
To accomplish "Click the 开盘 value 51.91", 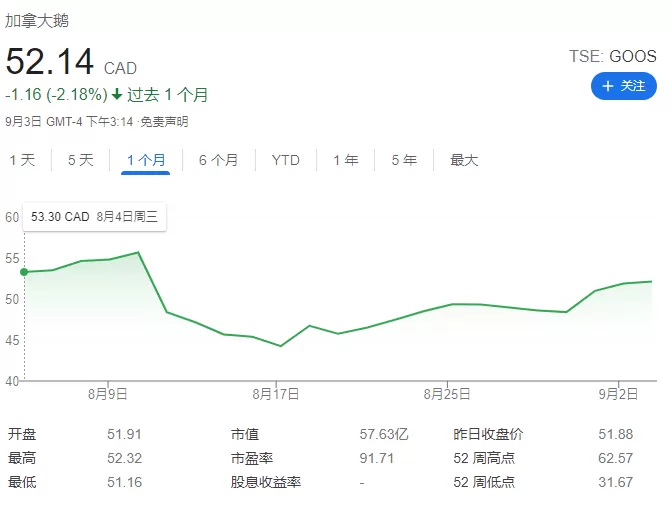I will point(124,434).
